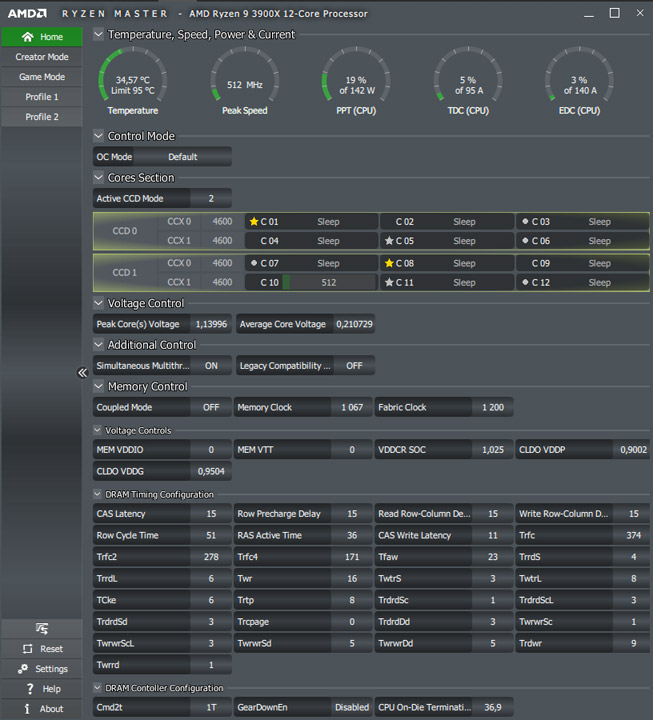Open the Home tab

(x=42, y=37)
